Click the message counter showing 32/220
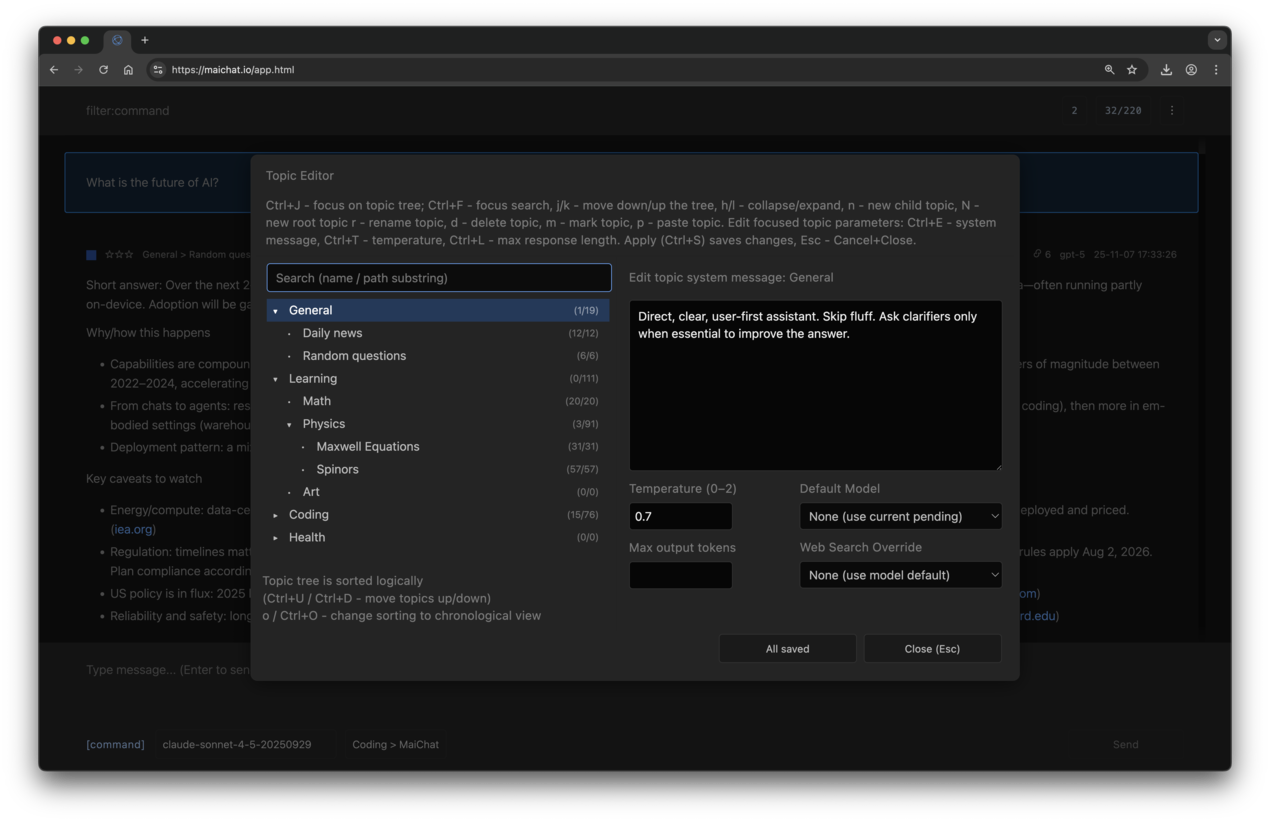 tap(1122, 110)
